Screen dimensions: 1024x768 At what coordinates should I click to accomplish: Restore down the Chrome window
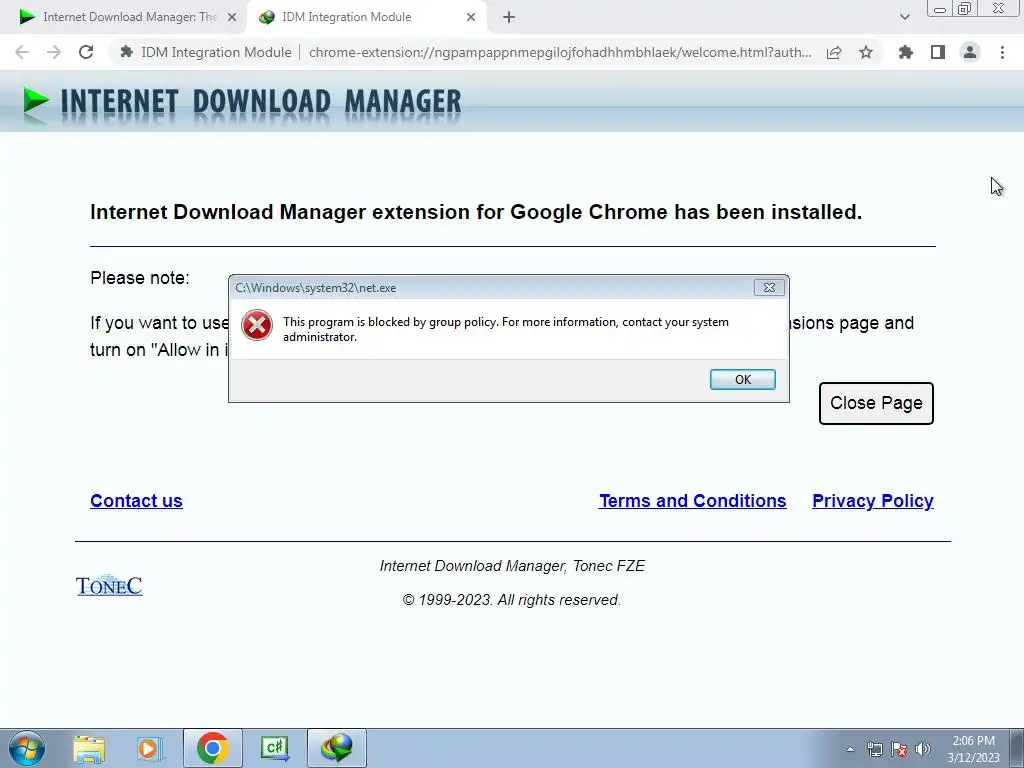965,8
